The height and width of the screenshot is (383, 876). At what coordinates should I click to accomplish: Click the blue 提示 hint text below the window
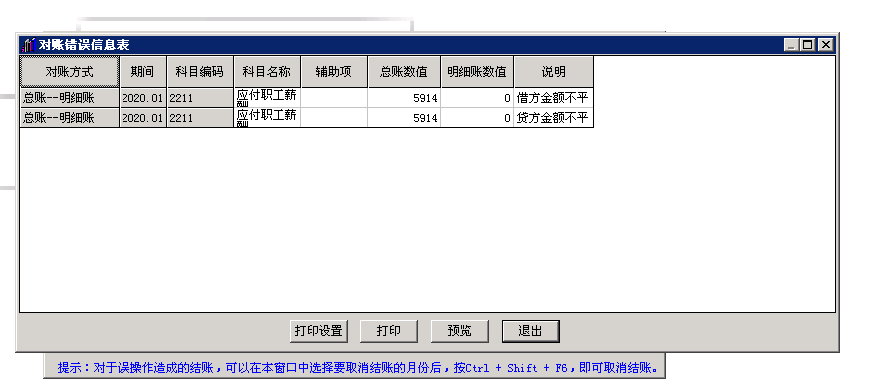[358, 368]
